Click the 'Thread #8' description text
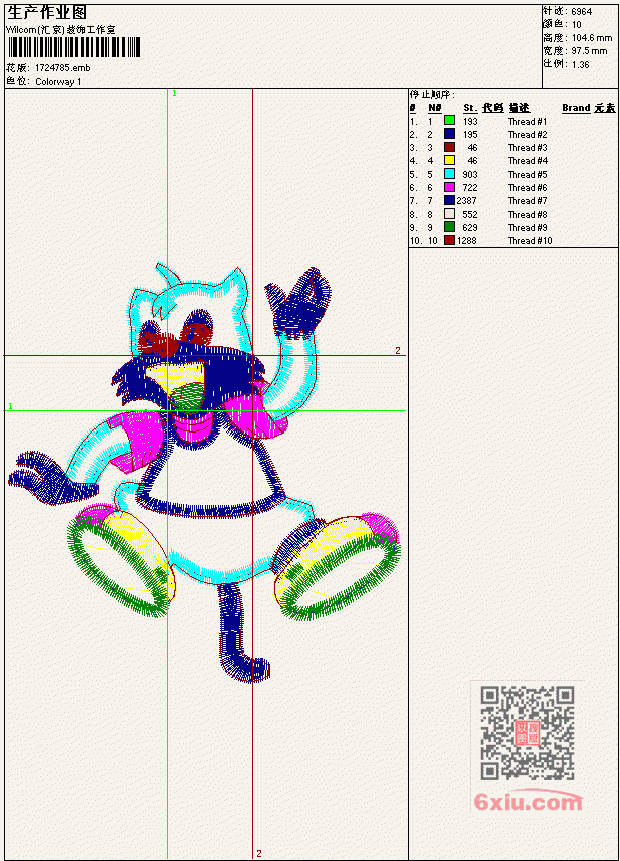Screen dimensions: 620x861 tap(527, 215)
